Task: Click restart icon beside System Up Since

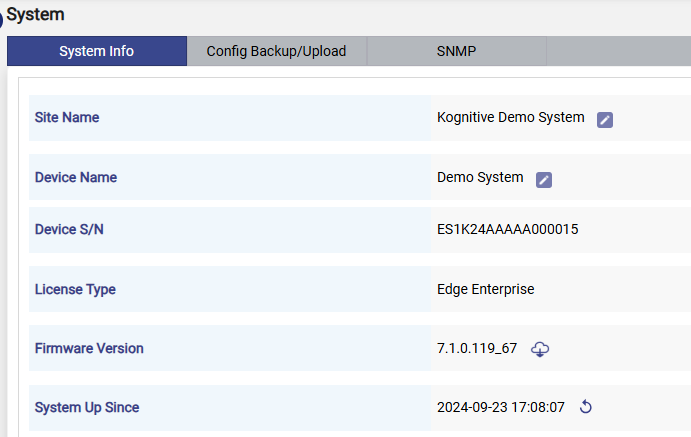Action: coord(587,407)
